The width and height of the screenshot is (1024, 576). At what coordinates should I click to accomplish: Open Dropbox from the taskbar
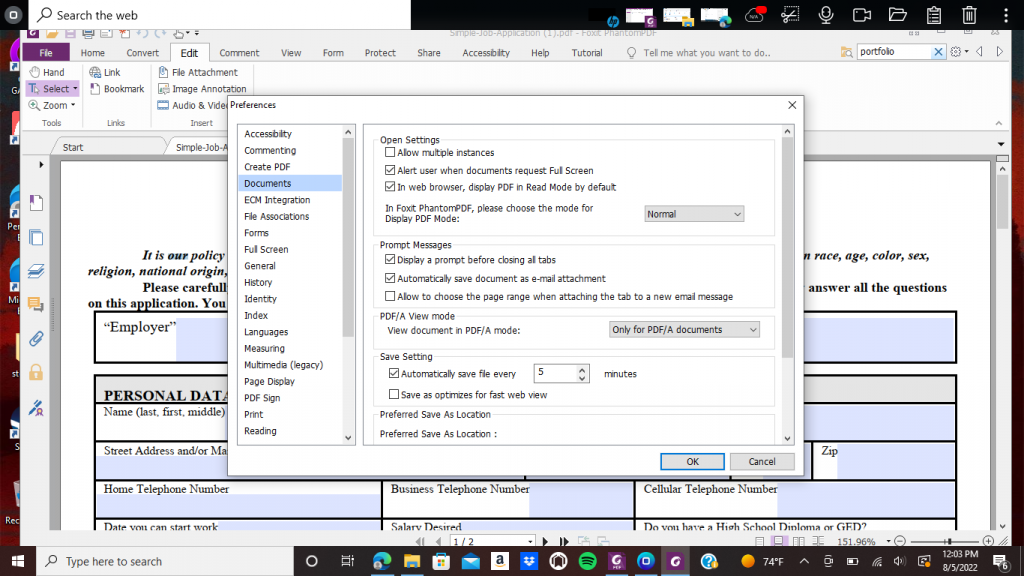[529, 561]
